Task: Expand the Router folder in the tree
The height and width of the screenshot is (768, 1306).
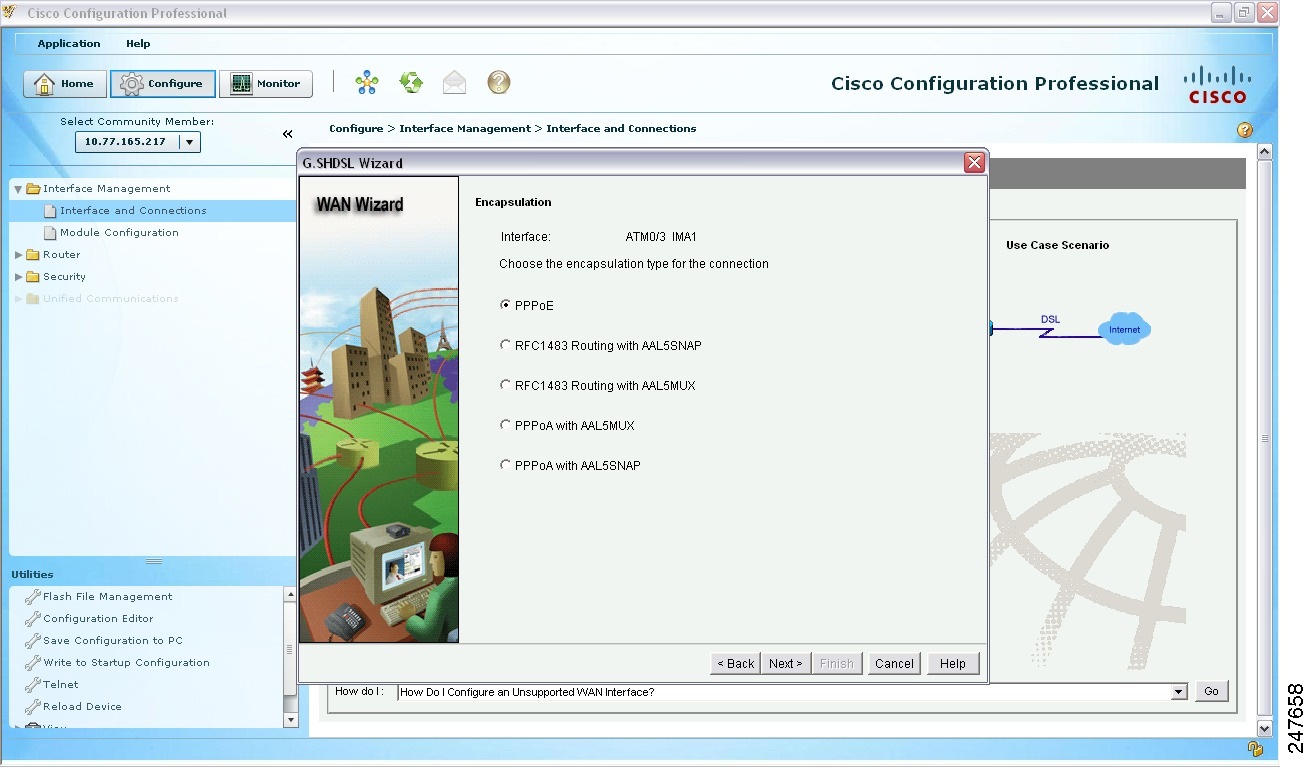Action: (17, 254)
